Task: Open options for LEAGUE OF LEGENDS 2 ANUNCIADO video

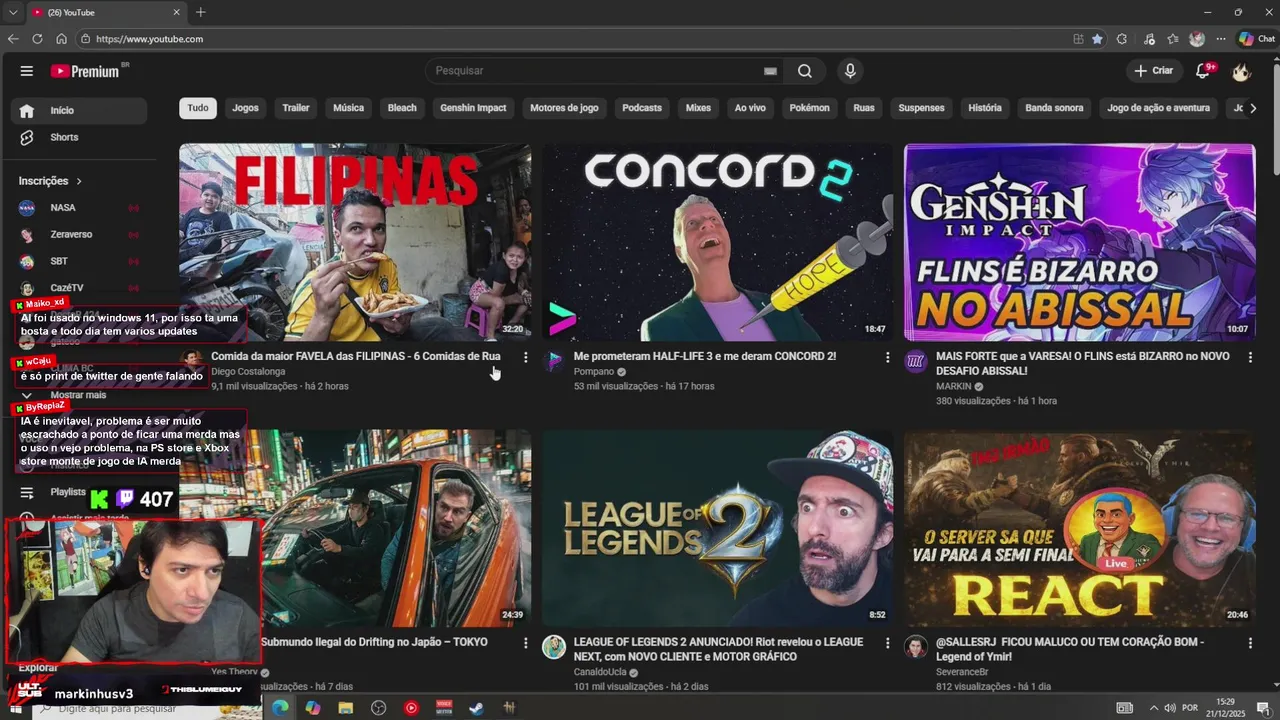Action: point(887,643)
